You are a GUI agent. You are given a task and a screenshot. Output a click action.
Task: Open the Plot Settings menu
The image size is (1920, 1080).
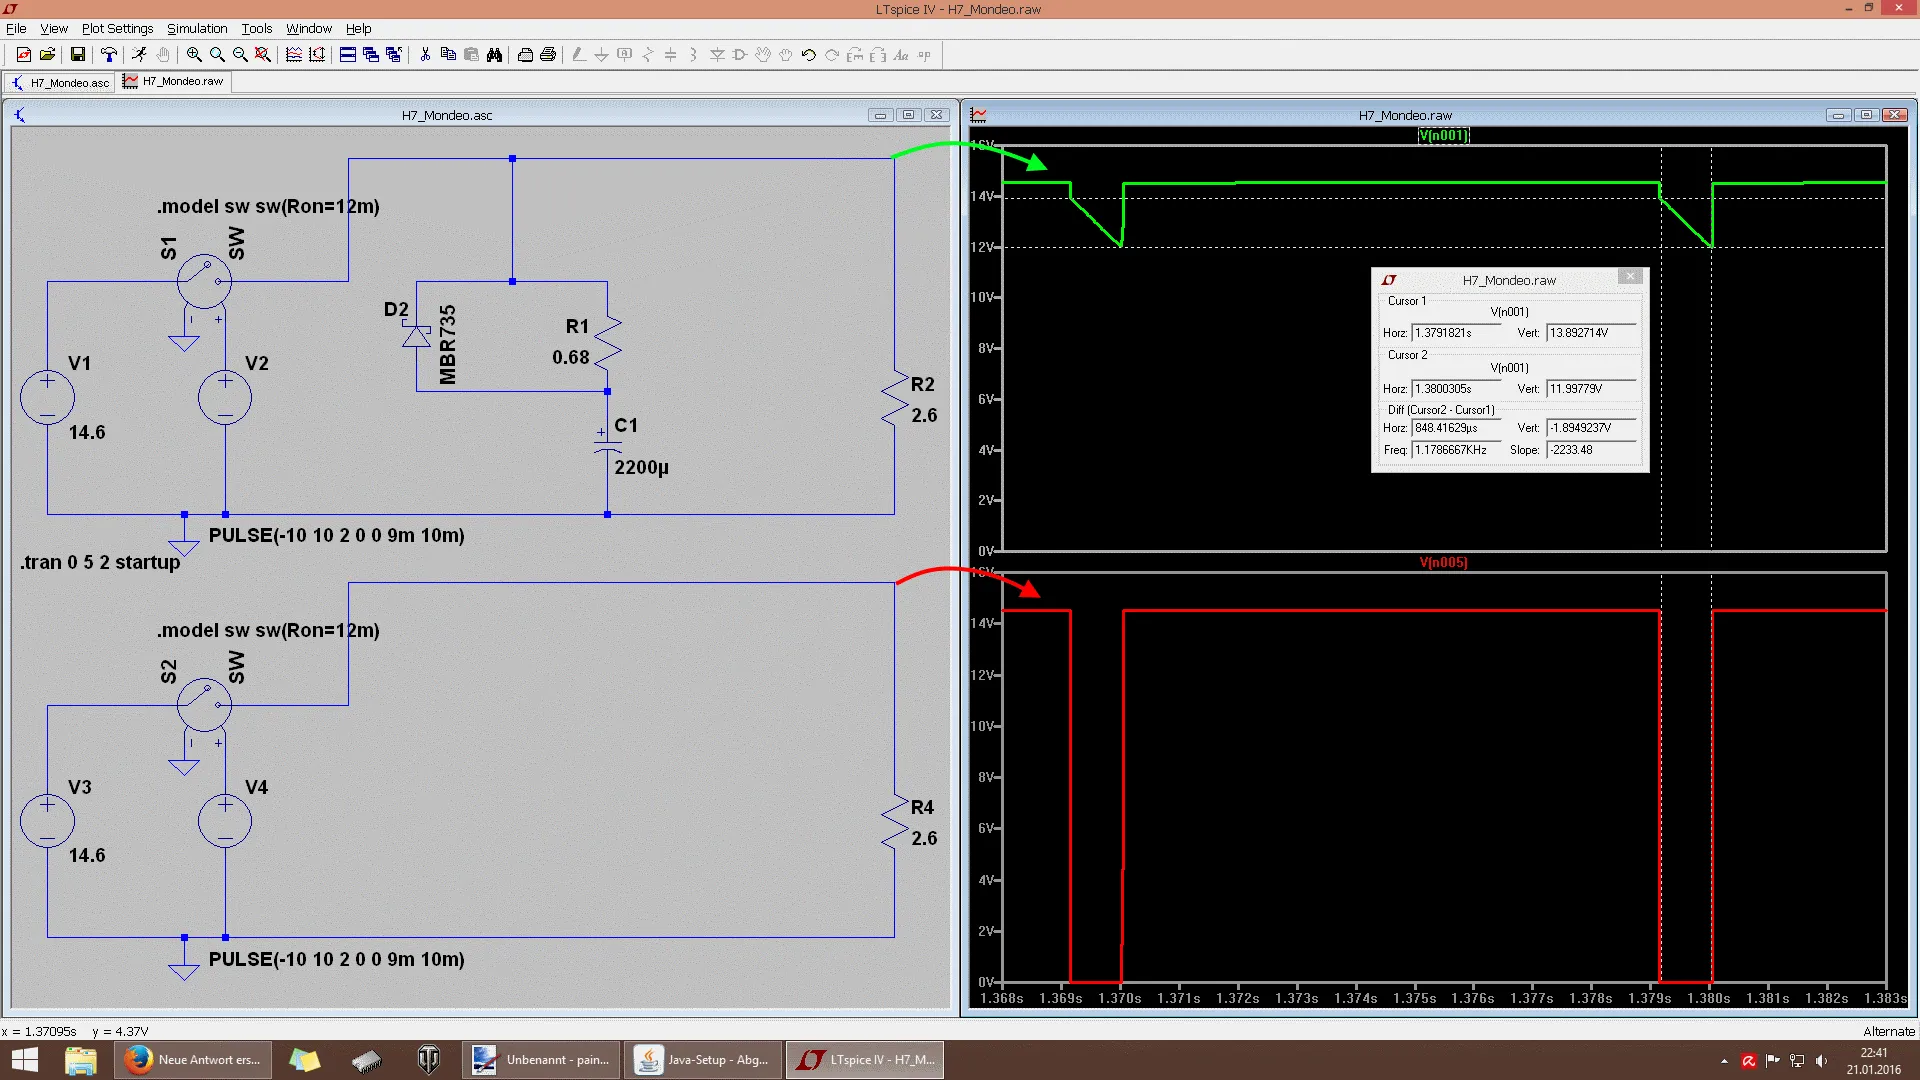click(117, 28)
